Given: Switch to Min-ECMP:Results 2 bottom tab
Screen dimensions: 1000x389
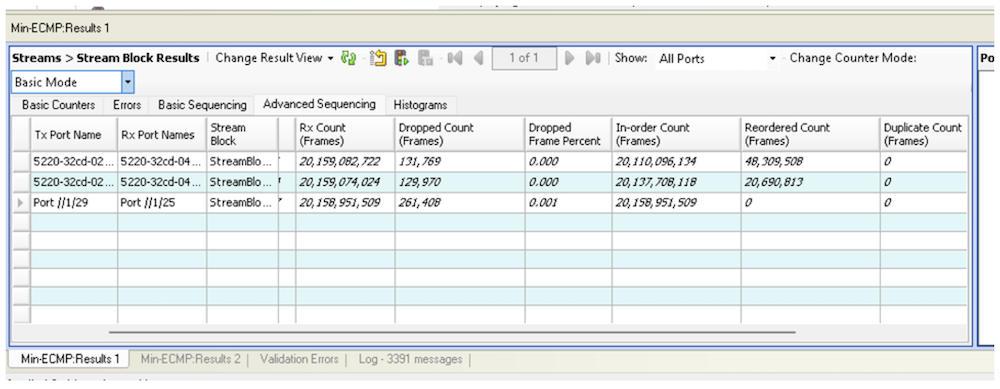Looking at the screenshot, I should [x=191, y=359].
